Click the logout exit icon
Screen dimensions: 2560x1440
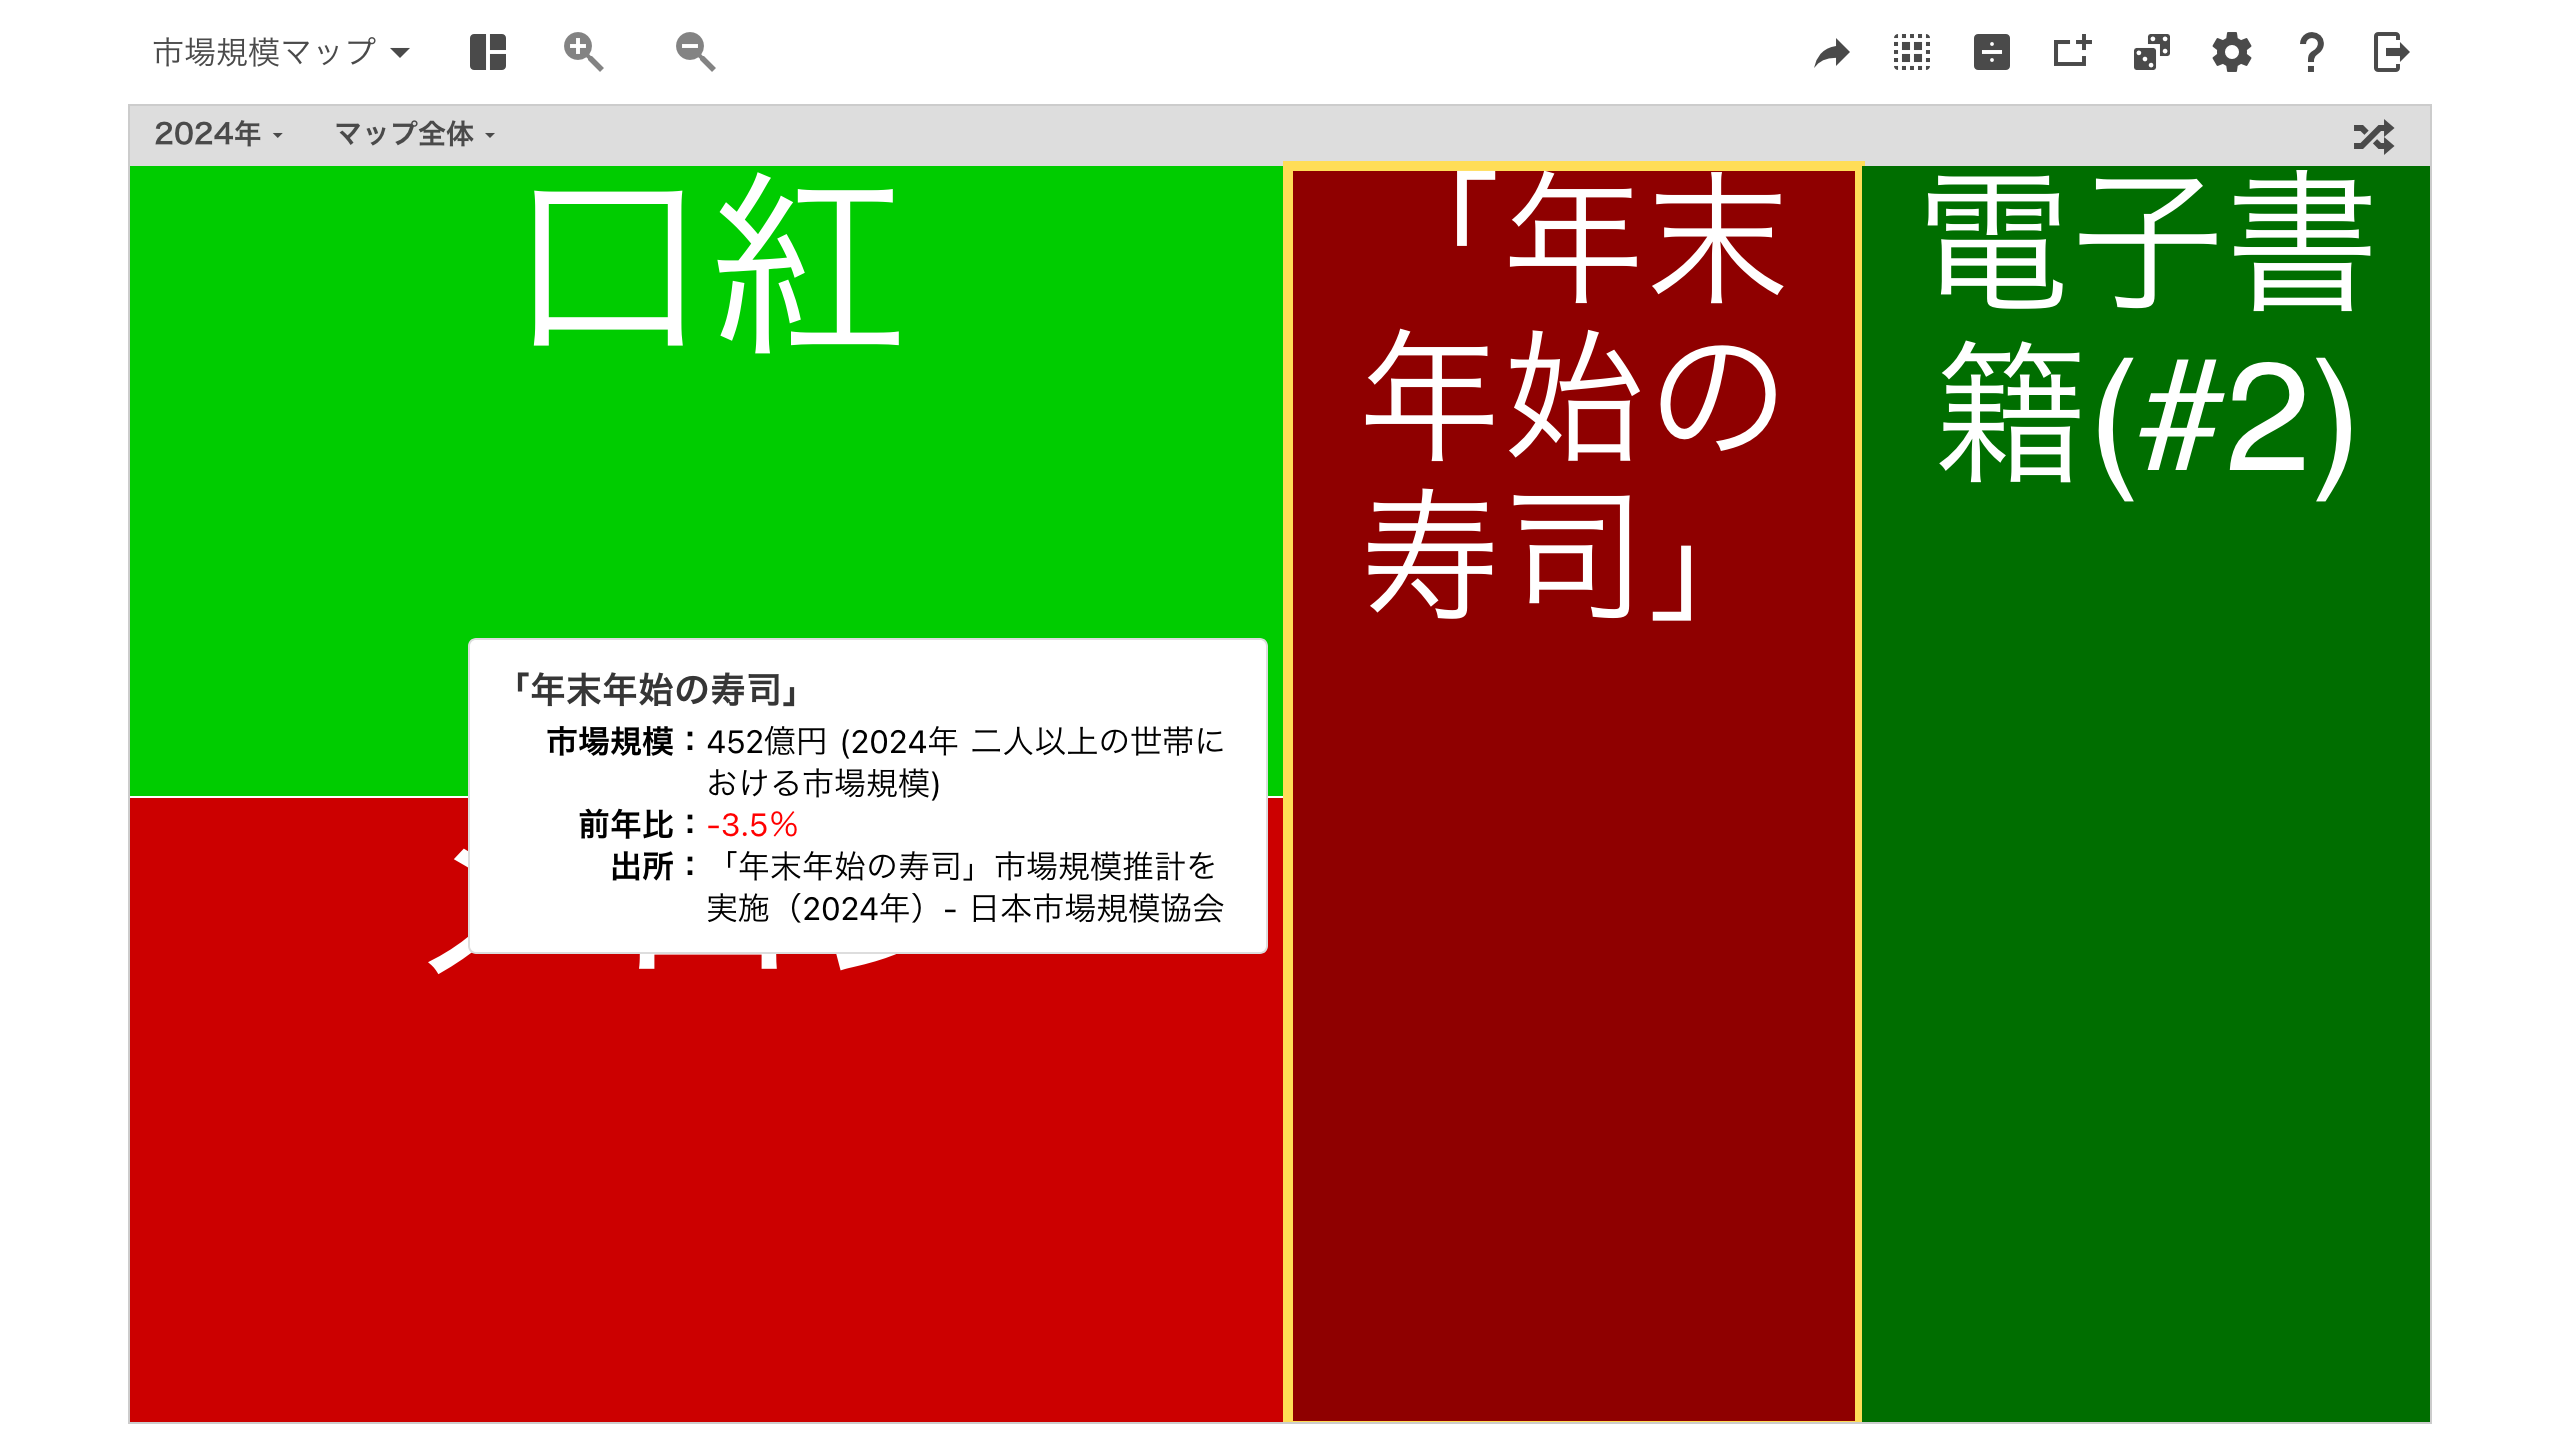click(x=2392, y=52)
